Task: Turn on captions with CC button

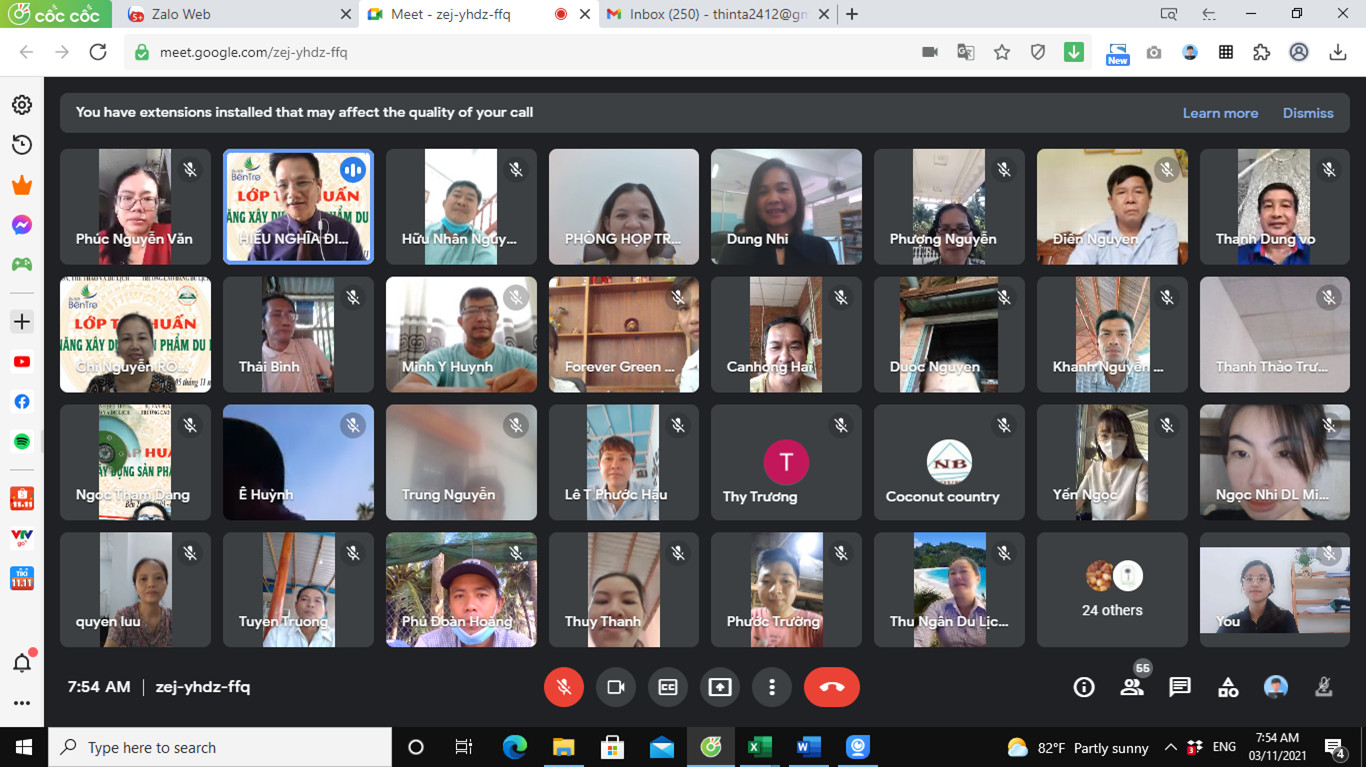Action: coord(668,687)
